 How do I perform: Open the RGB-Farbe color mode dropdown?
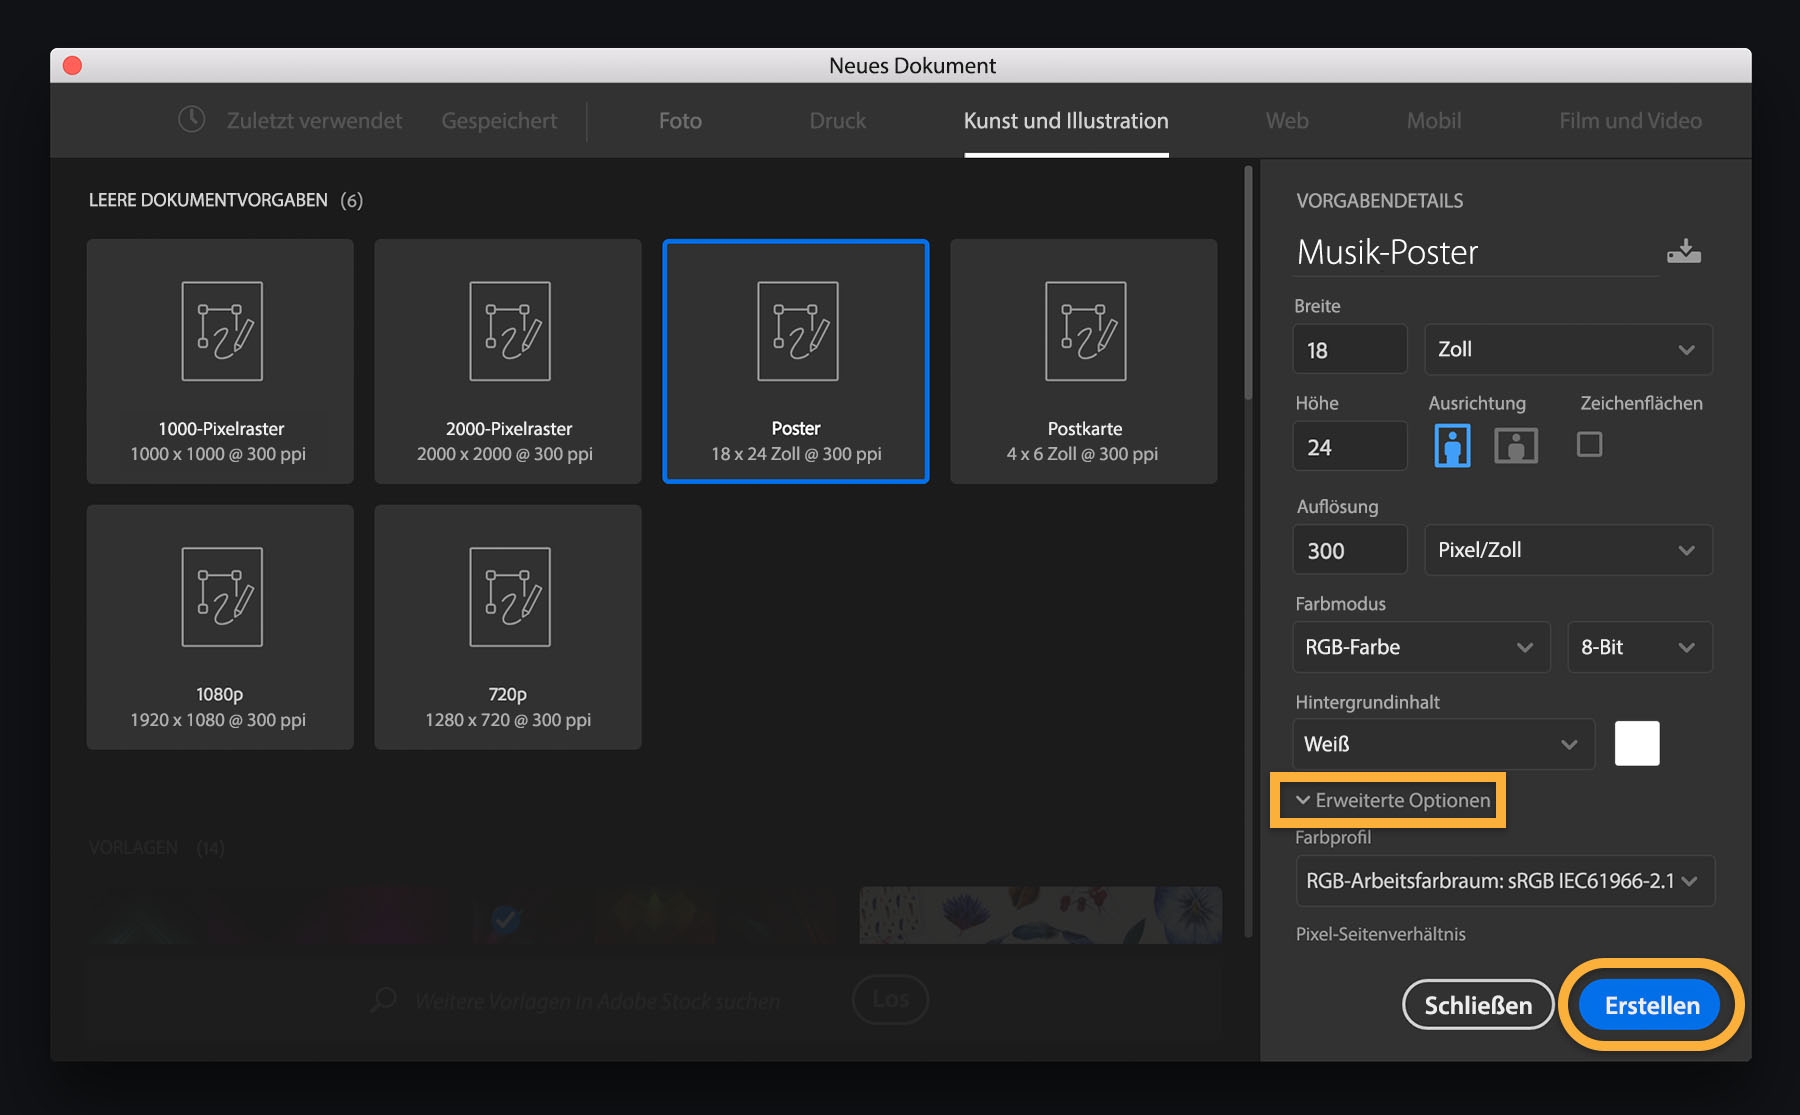[x=1420, y=647]
